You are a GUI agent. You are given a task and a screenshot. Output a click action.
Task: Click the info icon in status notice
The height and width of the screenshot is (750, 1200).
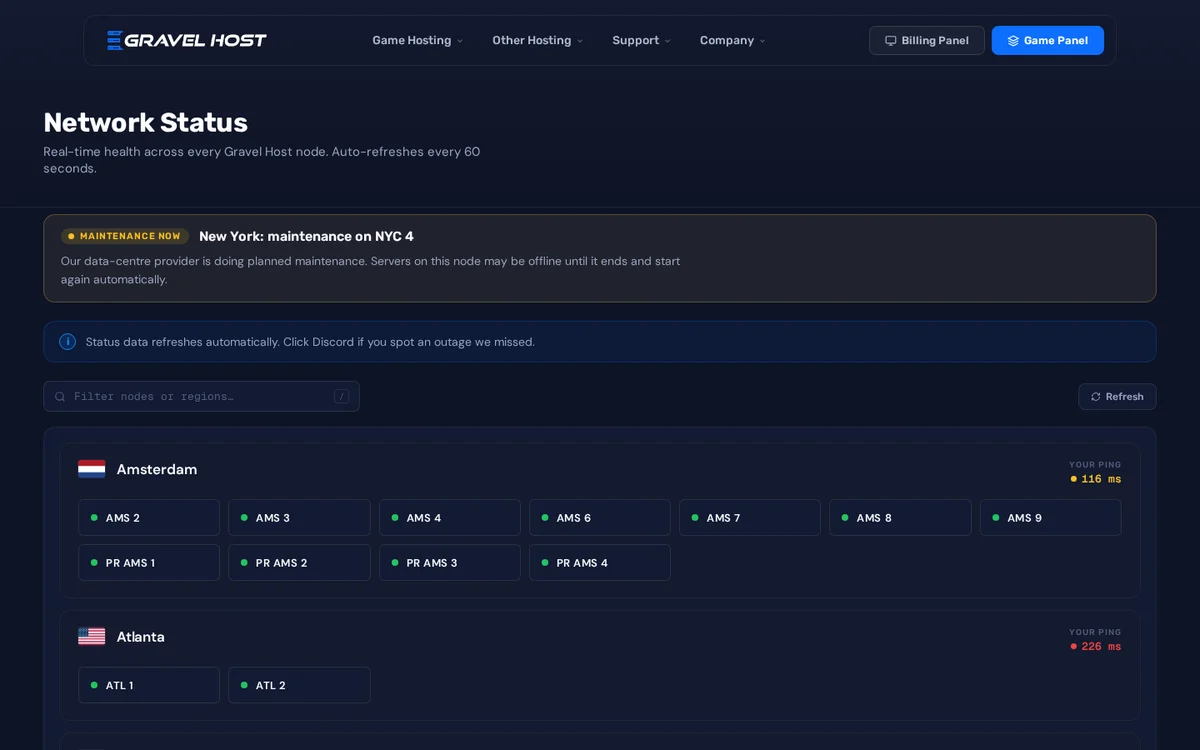click(67, 341)
